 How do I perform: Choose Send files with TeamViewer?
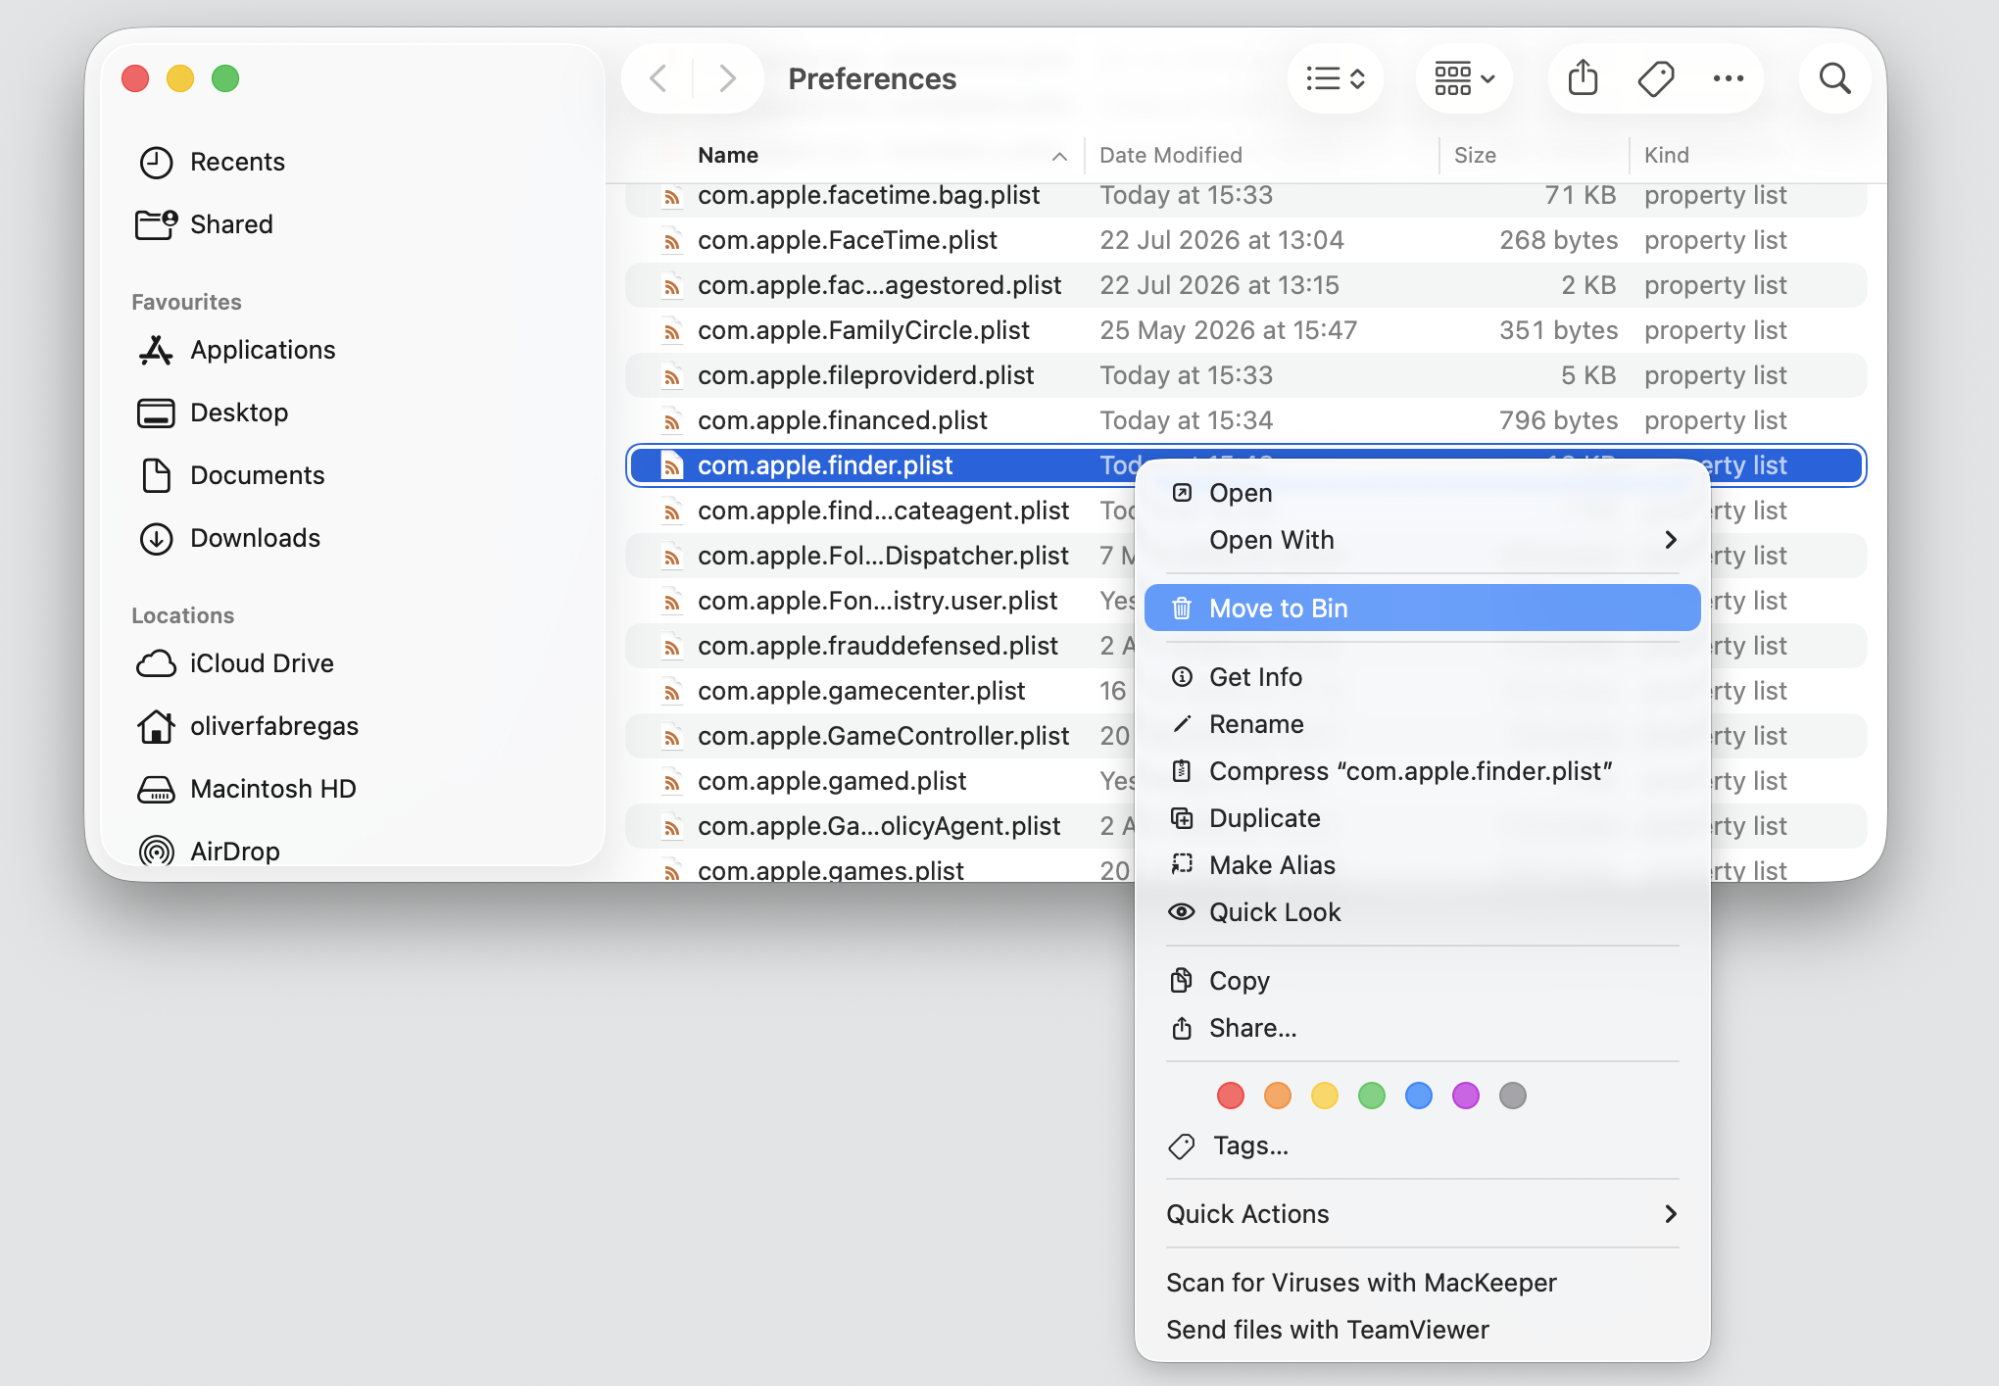pyautogui.click(x=1422, y=1330)
